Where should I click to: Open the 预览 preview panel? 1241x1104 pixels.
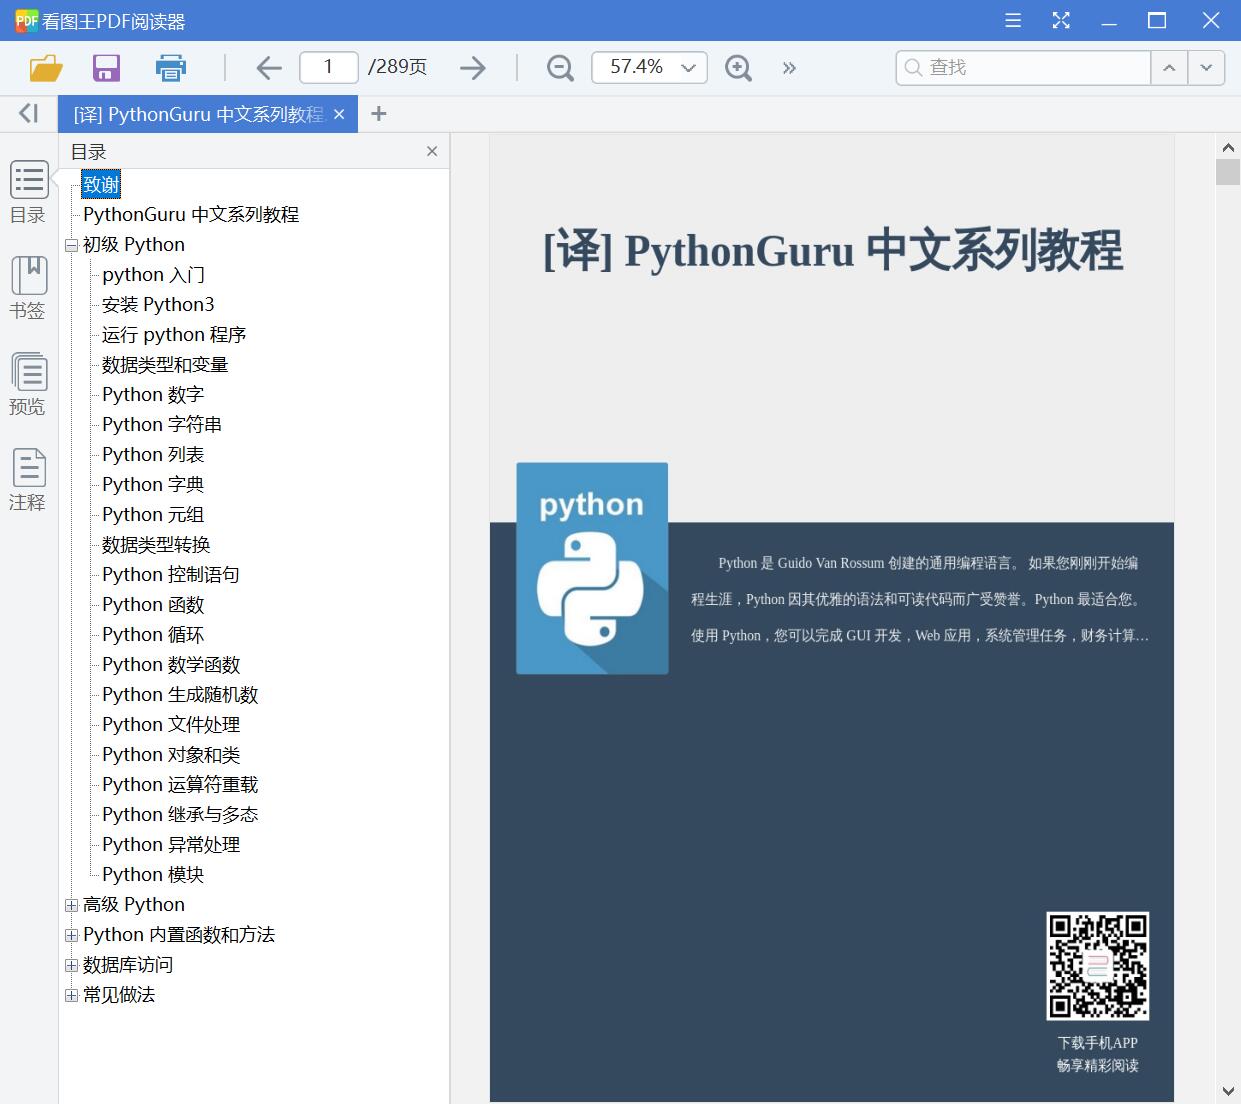pos(28,381)
